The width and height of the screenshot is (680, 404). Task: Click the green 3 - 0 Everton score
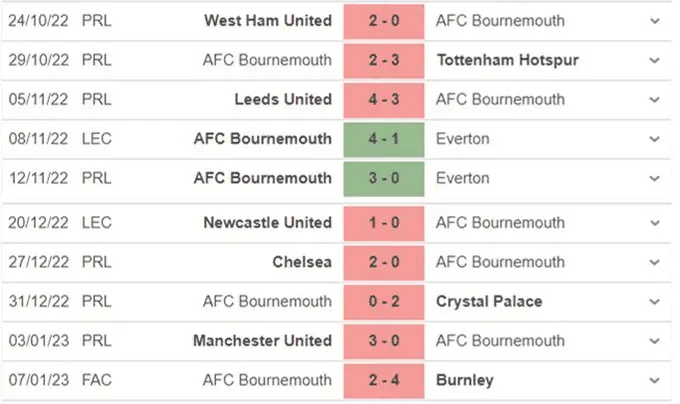[384, 179]
